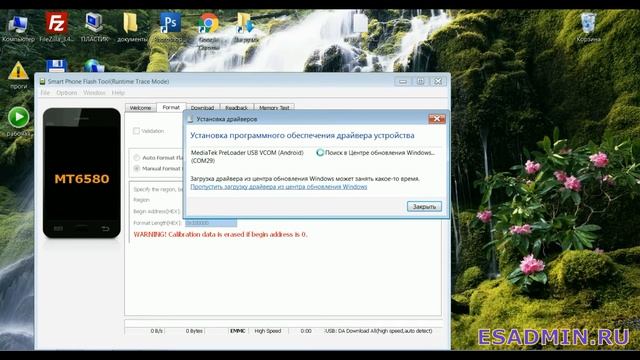Image resolution: width=640 pixels, height=360 pixels.
Task: Open the Help menu in Flash Tool
Action: pyautogui.click(x=118, y=93)
